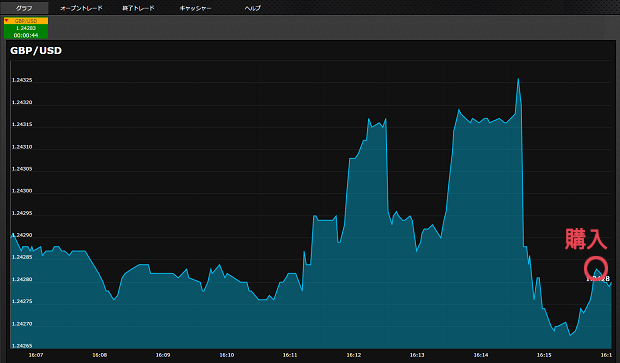Image resolution: width=620 pixels, height=363 pixels.
Task: Go to the キャッシャー tab
Action: click(x=195, y=8)
